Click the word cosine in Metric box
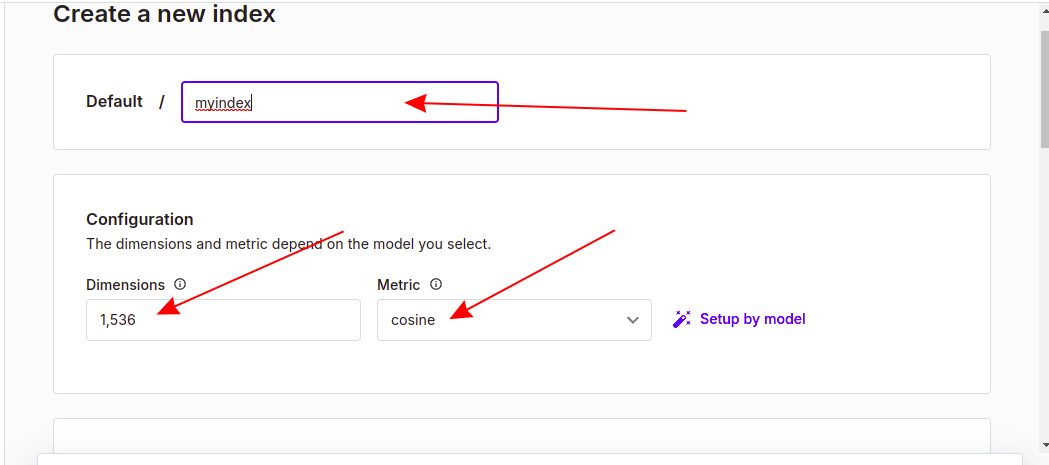The width and height of the screenshot is (1049, 465). point(413,321)
